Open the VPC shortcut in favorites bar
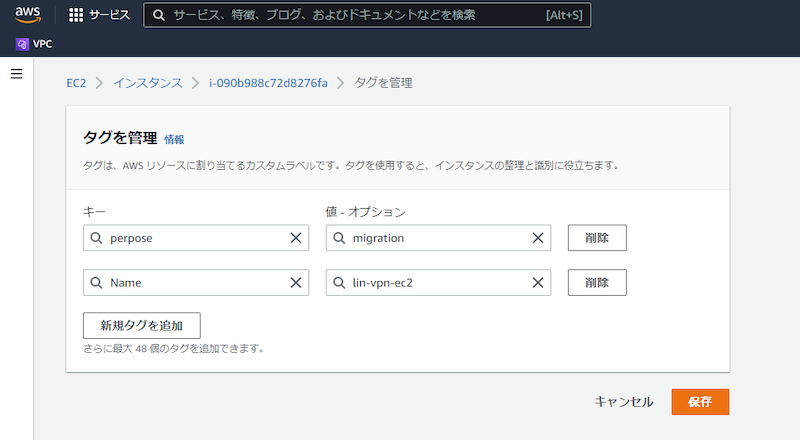800x440 pixels. coord(34,44)
